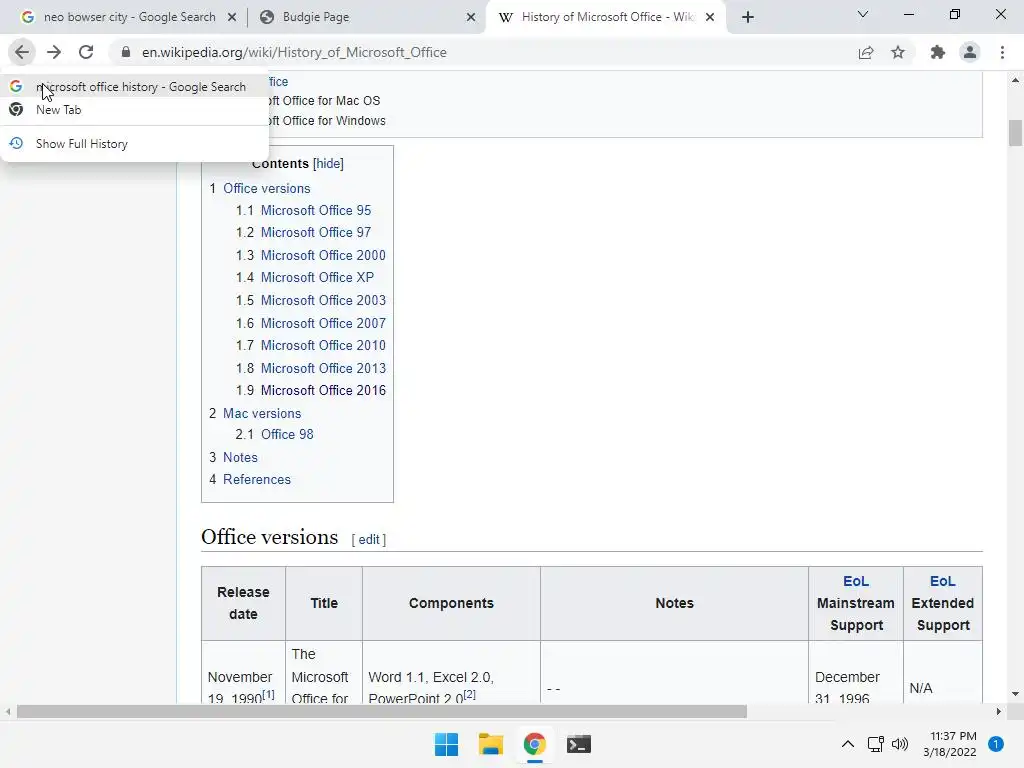This screenshot has height=768, width=1024.
Task: Open citation [2] in components cell
Action: click(469, 694)
